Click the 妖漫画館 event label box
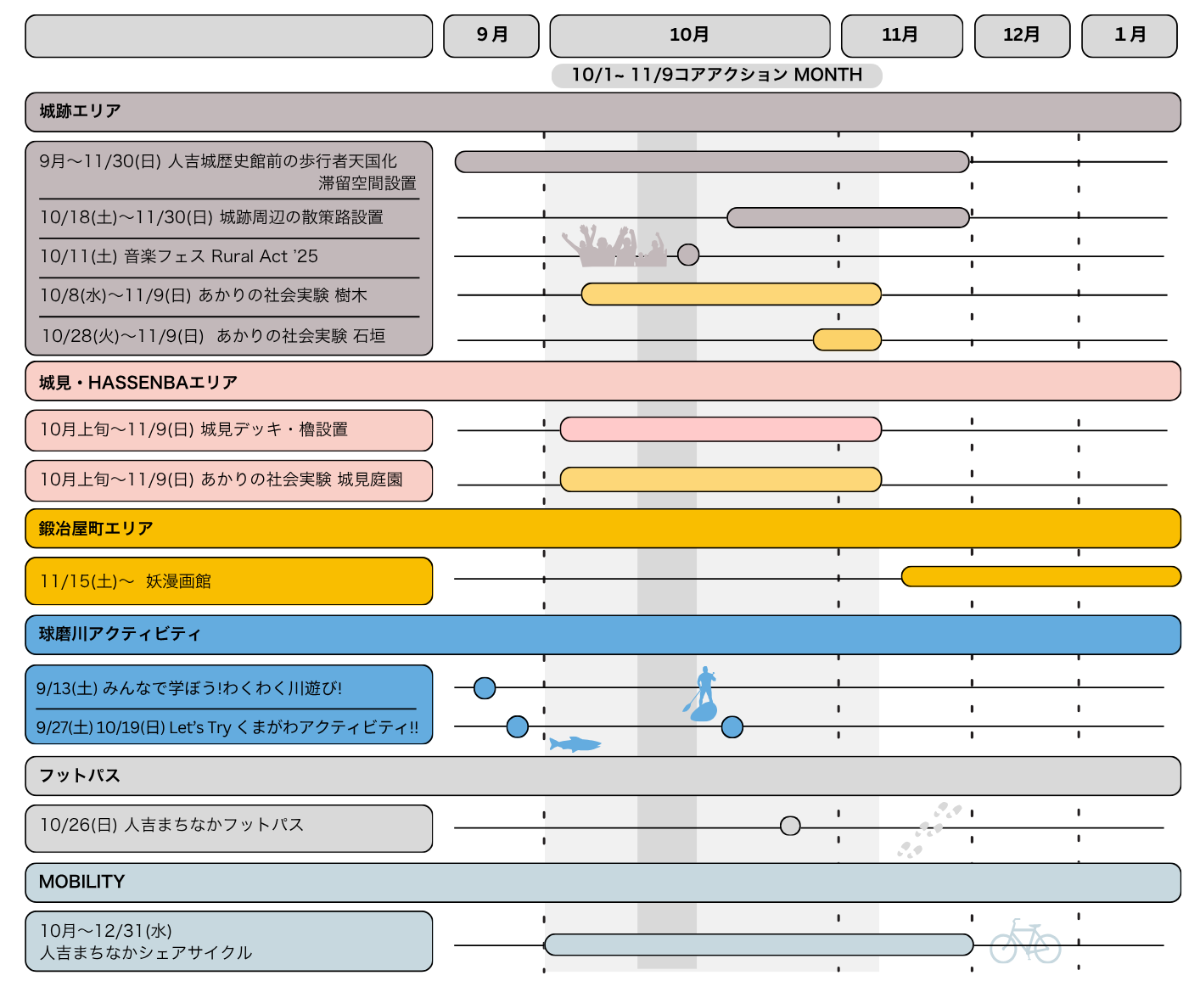The height and width of the screenshot is (981, 1200). [229, 581]
